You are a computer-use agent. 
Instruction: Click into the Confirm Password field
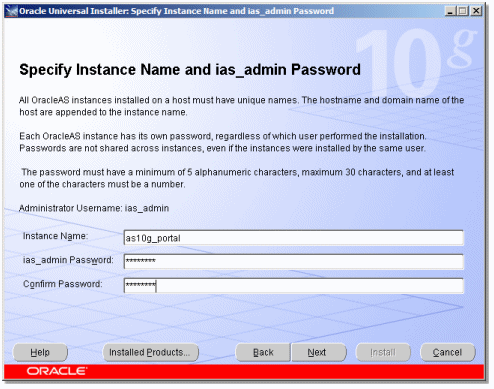pos(294,286)
